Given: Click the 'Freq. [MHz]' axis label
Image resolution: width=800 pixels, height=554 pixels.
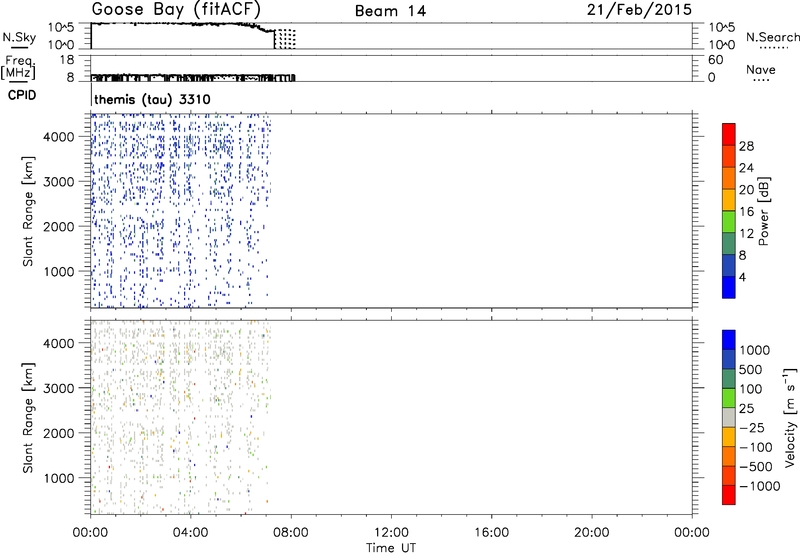Looking at the screenshot, I should click(18, 68).
